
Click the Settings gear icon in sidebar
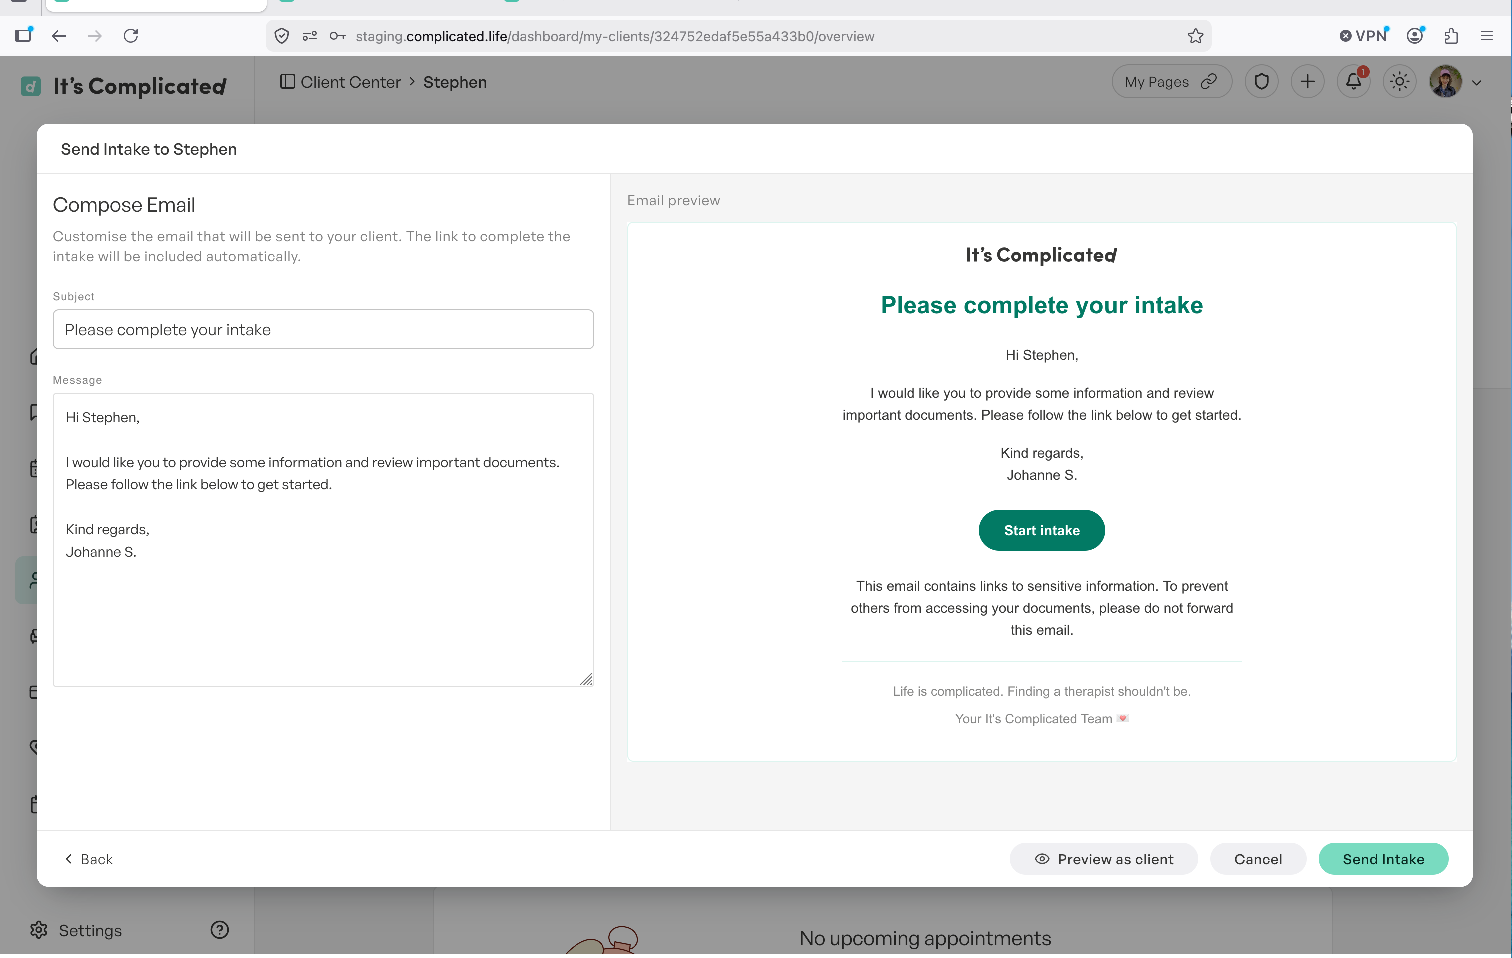click(x=39, y=930)
